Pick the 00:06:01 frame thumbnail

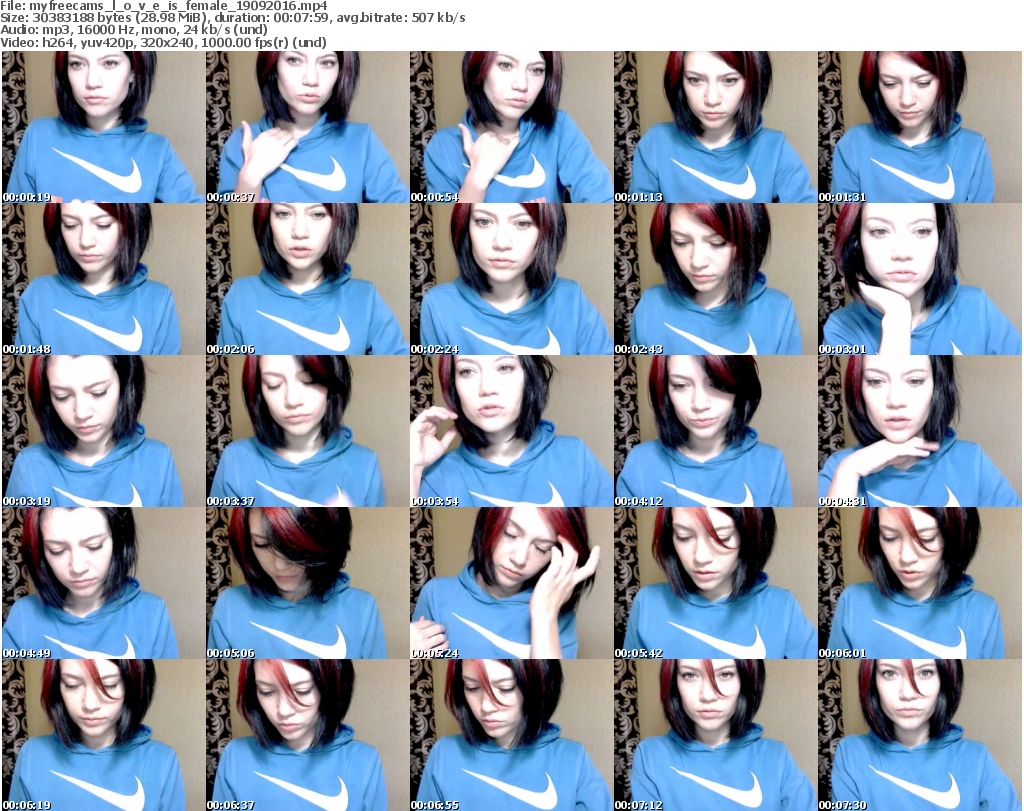919,583
